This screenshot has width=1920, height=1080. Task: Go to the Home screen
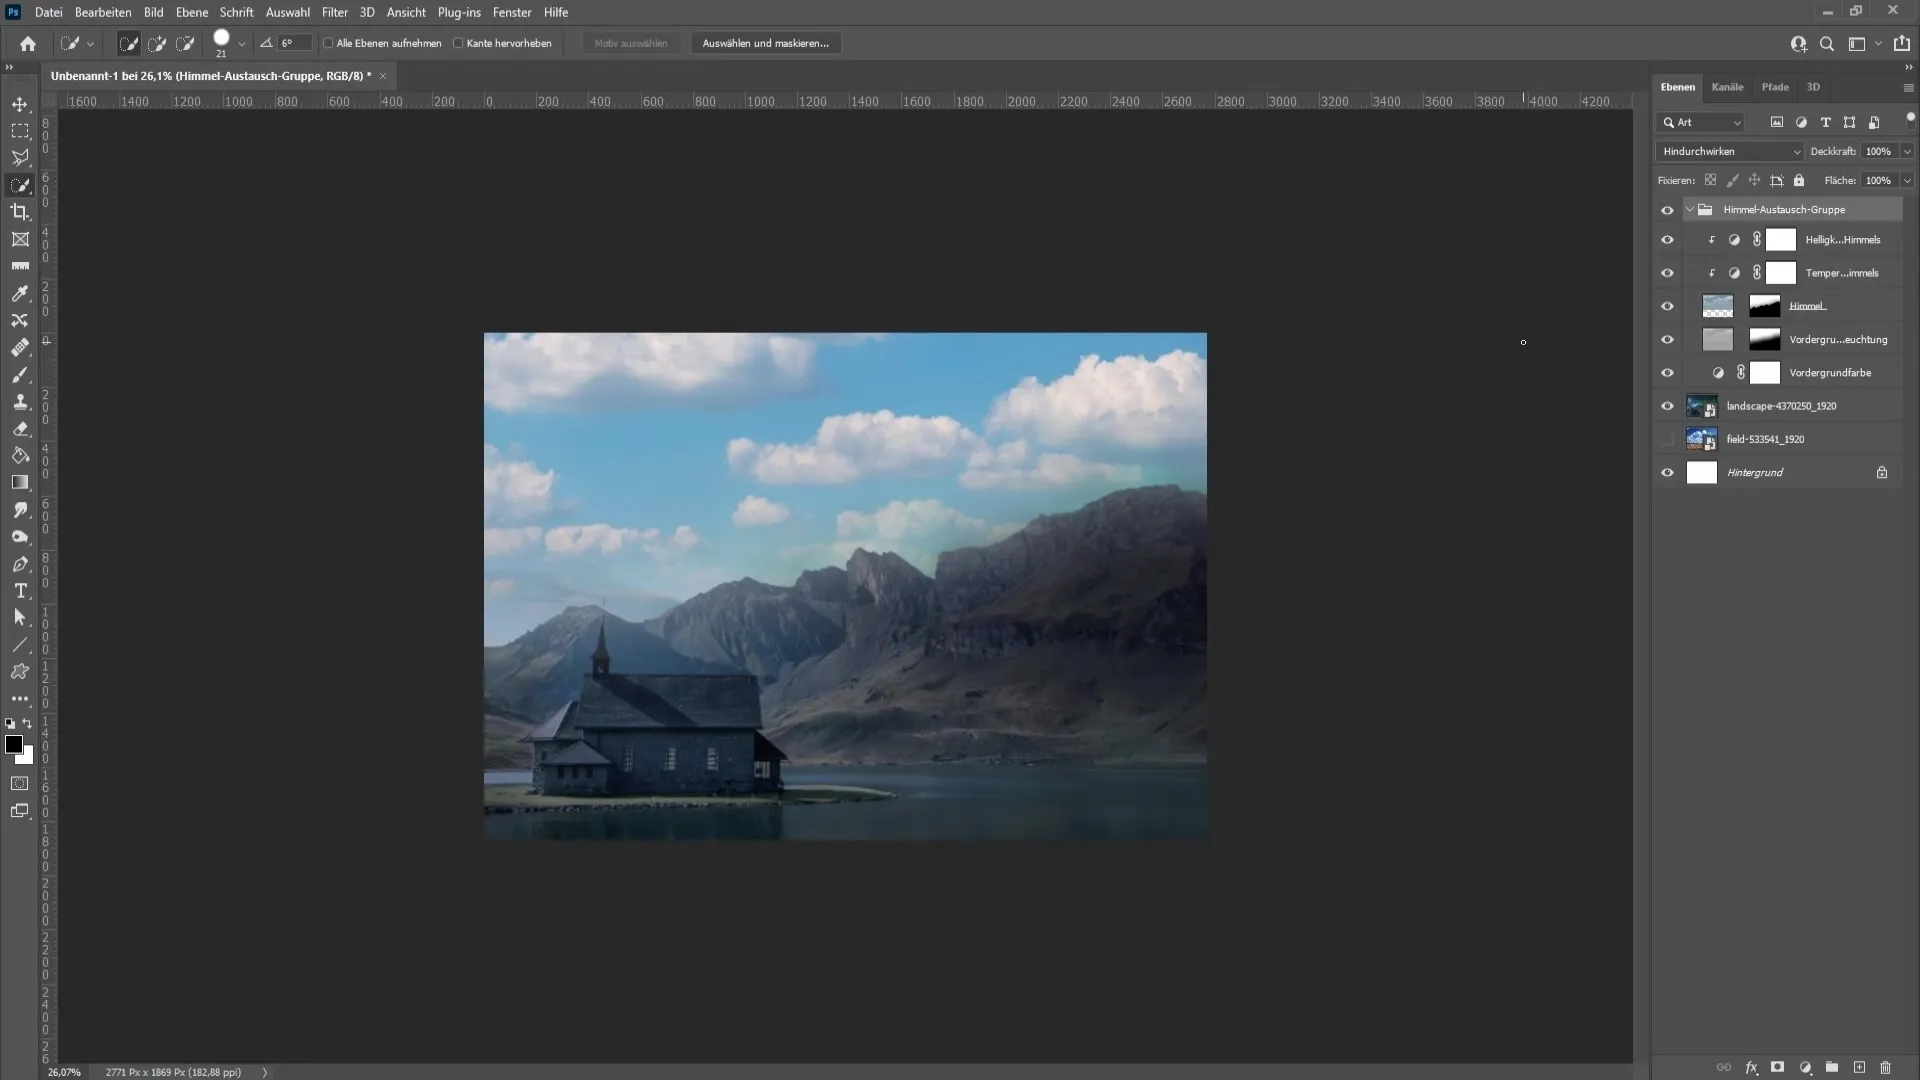click(x=28, y=43)
